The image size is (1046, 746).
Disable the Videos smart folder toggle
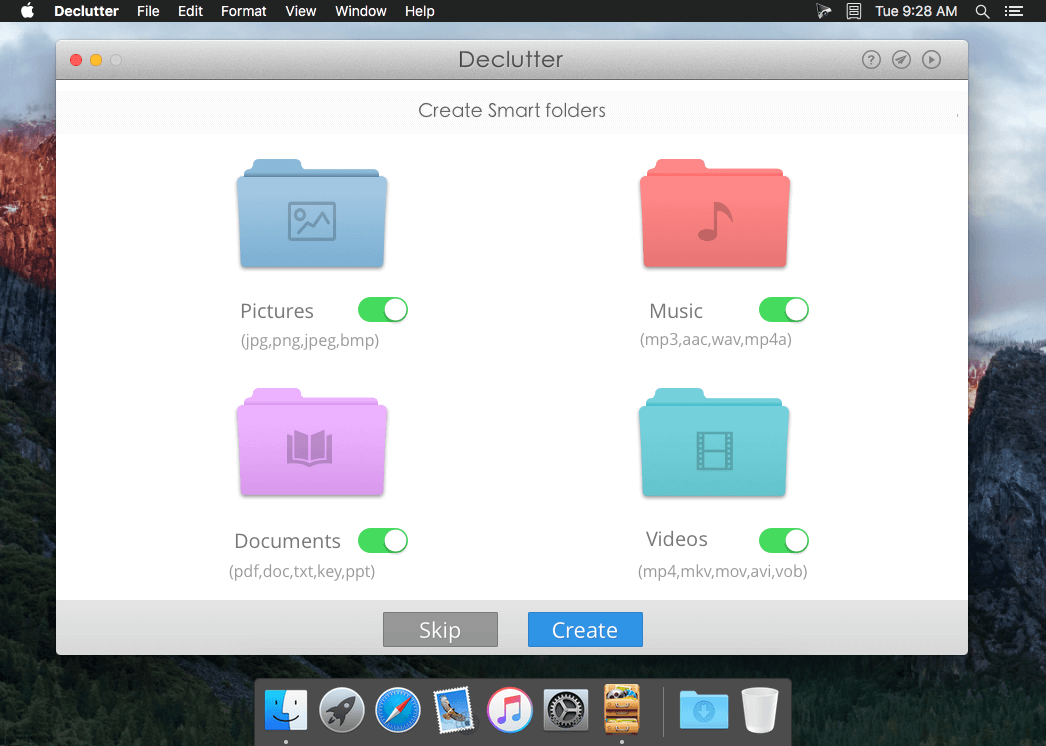tap(784, 540)
